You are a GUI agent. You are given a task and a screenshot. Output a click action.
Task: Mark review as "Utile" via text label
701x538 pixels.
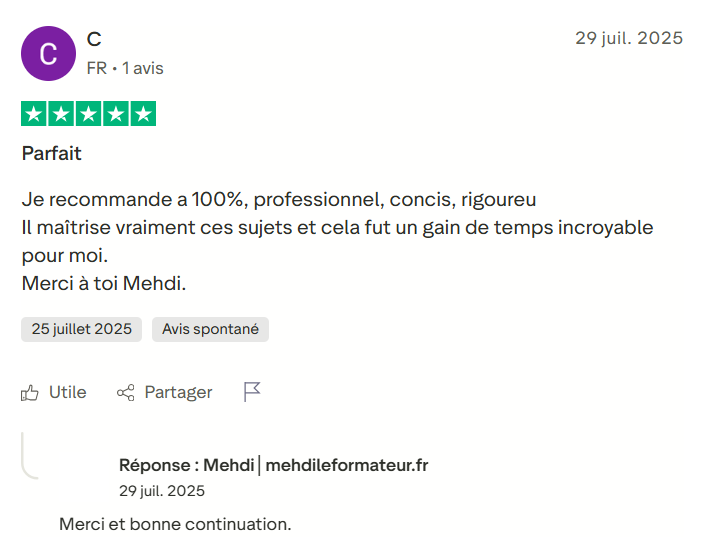68,393
